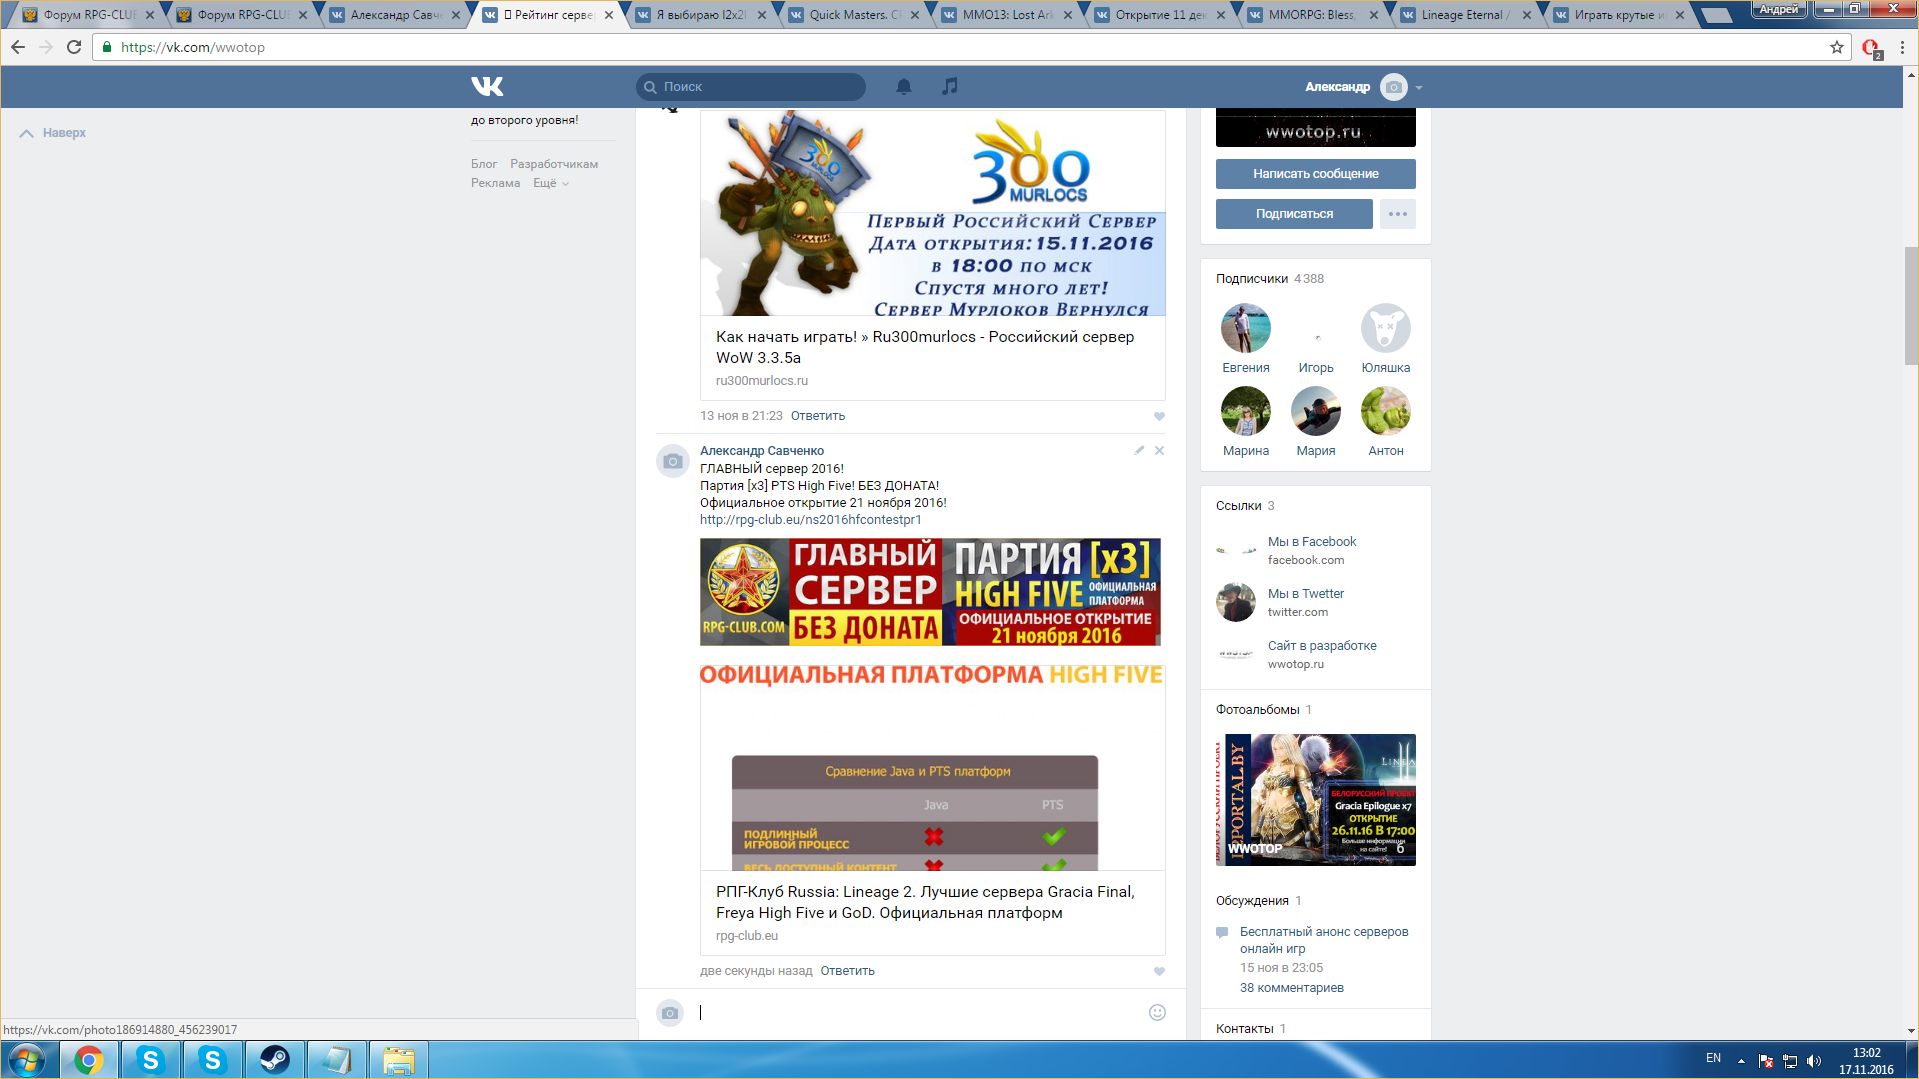Switch to Lineage Eternal browser tab
1919x1079 pixels.
(1466, 15)
